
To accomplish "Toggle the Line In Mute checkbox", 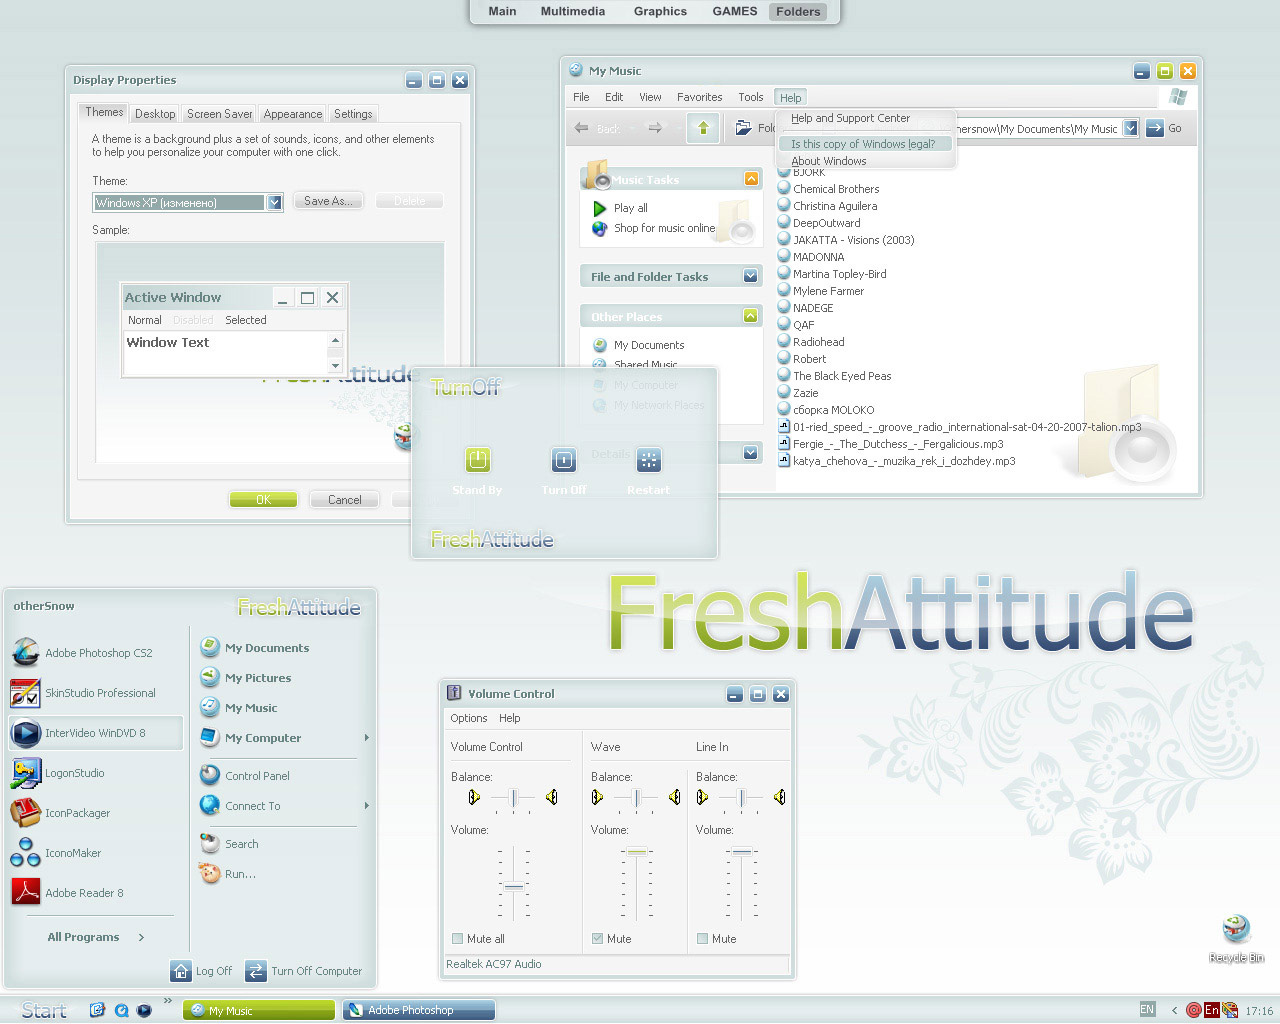I will (703, 939).
